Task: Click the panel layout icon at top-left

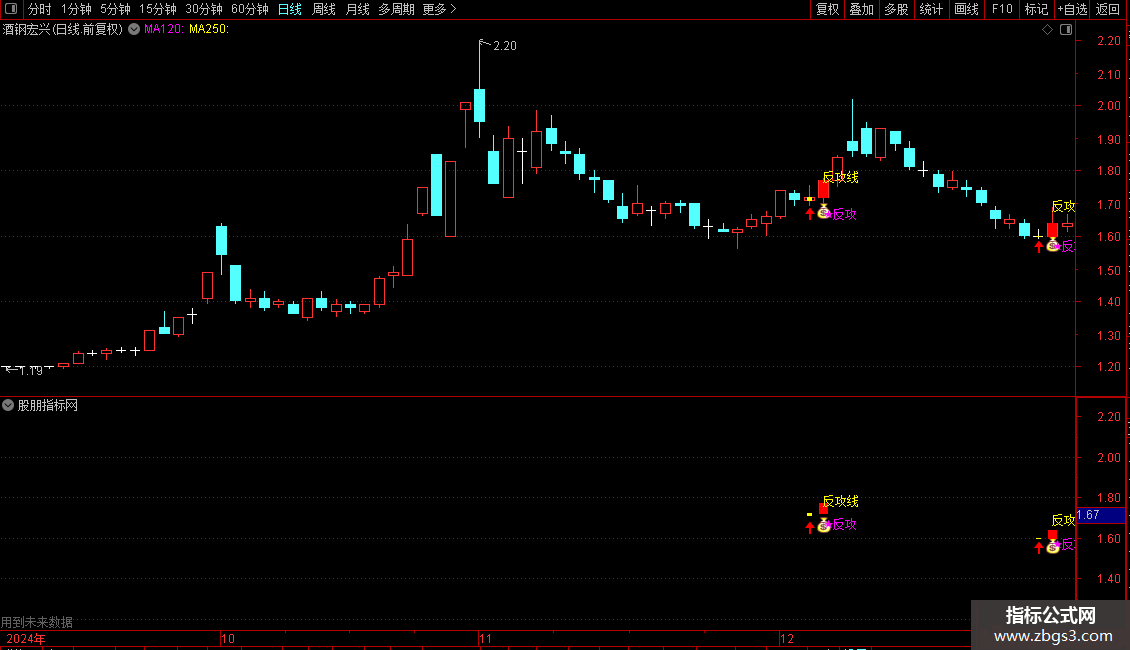Action: [11, 9]
